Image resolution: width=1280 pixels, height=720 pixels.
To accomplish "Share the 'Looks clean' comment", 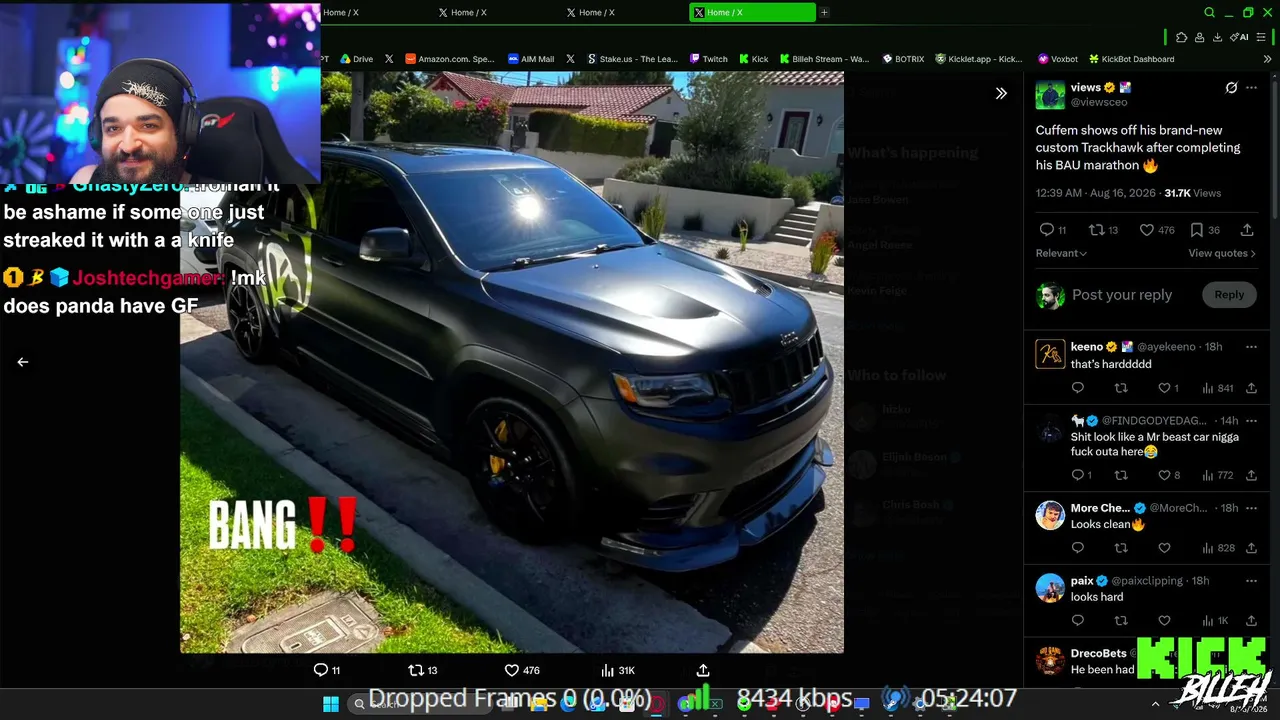I will coord(1251,548).
